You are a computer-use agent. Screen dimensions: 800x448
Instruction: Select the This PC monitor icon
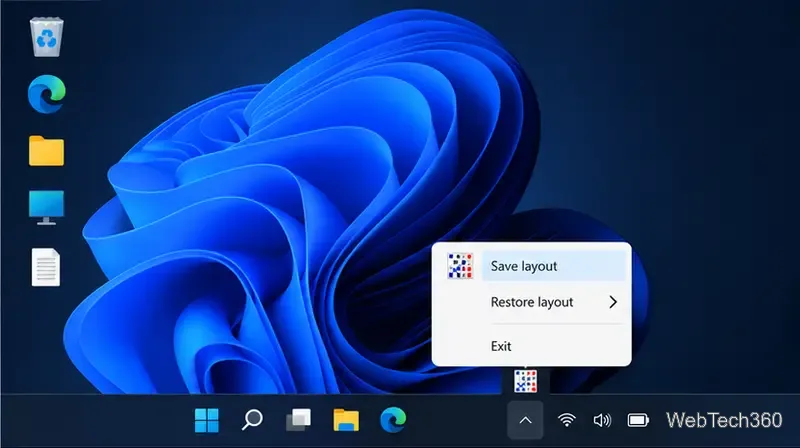coord(46,208)
